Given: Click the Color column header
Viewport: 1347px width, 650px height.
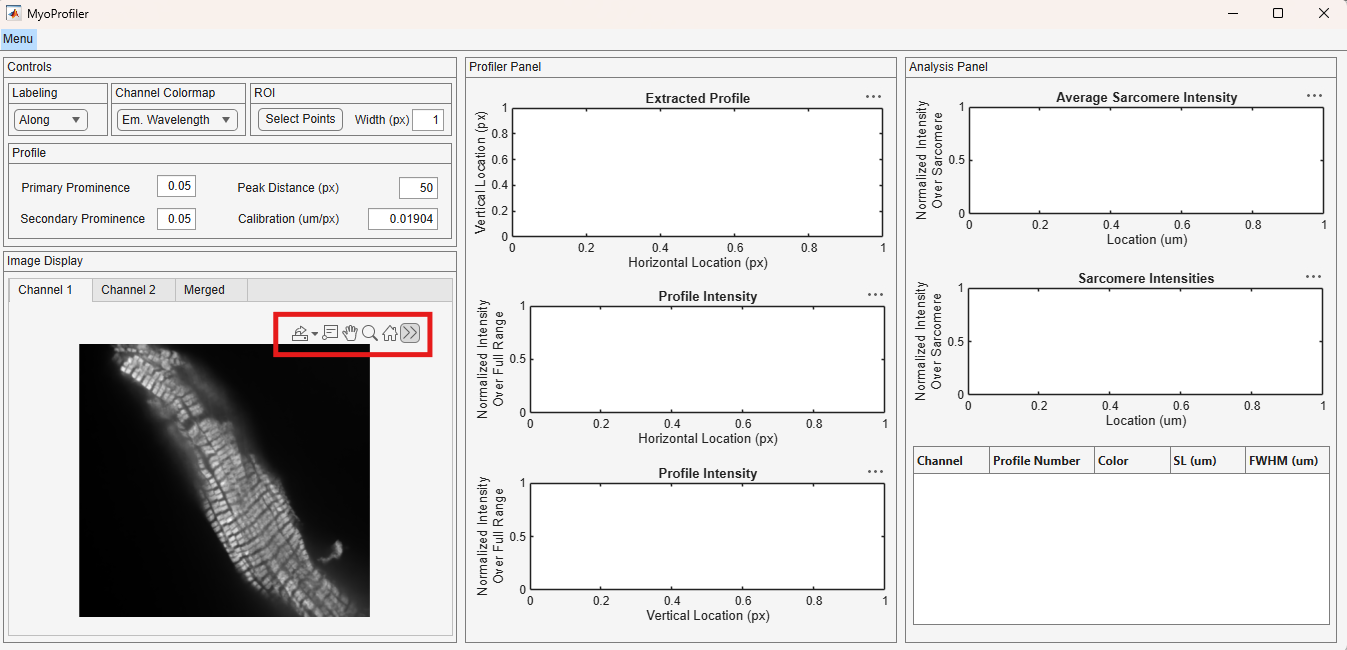Looking at the screenshot, I should click(1132, 460).
